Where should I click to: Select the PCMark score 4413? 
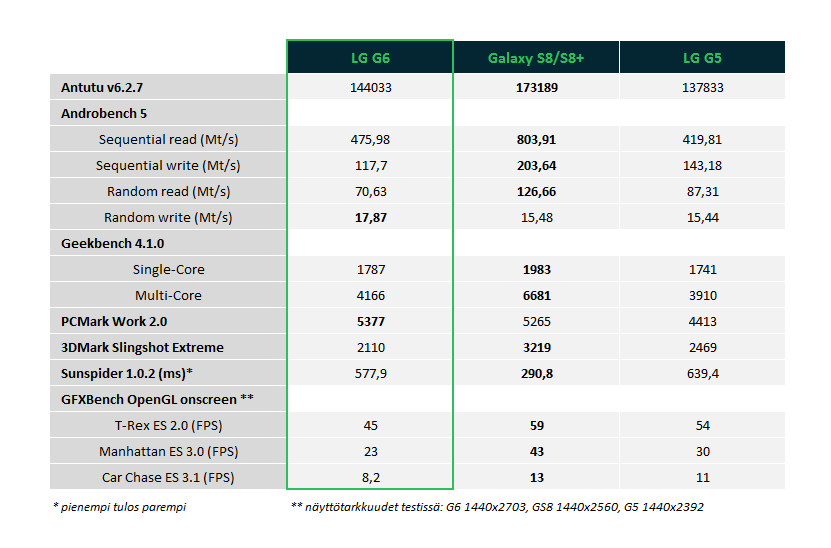point(702,321)
